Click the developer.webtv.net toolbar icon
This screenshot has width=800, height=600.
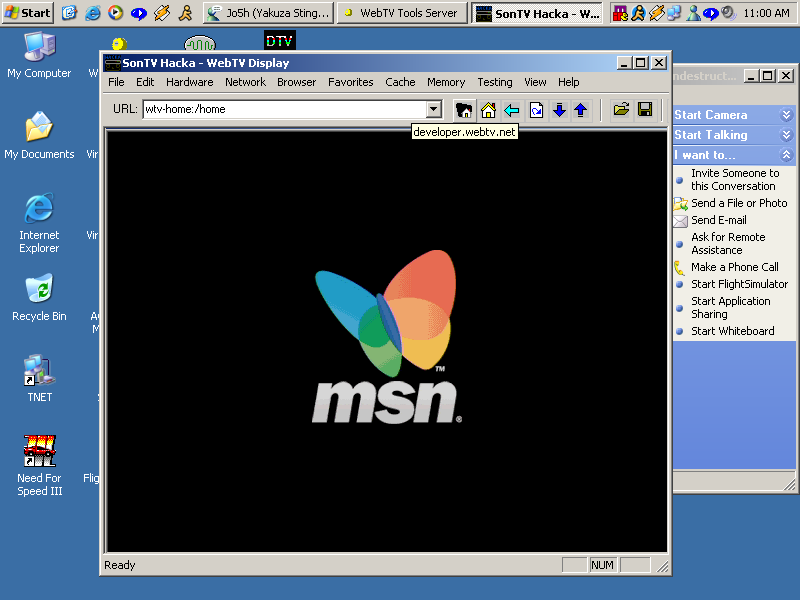point(464,110)
